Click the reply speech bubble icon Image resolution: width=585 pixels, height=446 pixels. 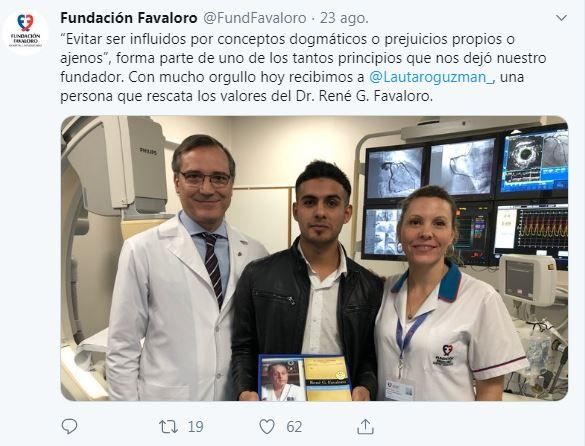69,426
